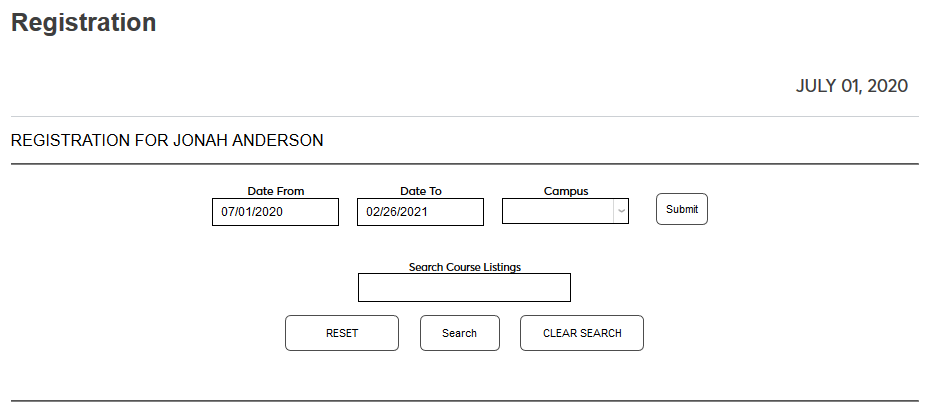Viewport: 936px width, 407px height.
Task: Click the bold Registration page title
Action: click(x=84, y=23)
